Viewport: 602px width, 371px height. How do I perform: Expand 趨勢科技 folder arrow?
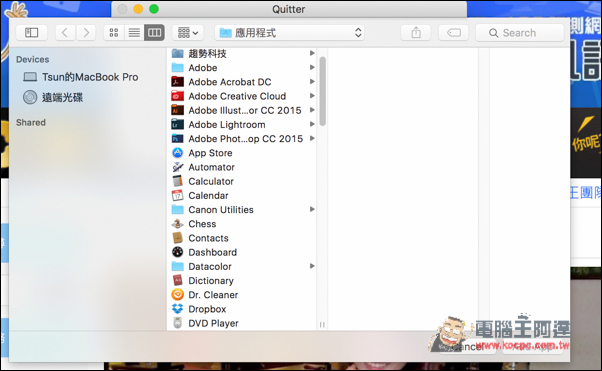pyautogui.click(x=312, y=53)
